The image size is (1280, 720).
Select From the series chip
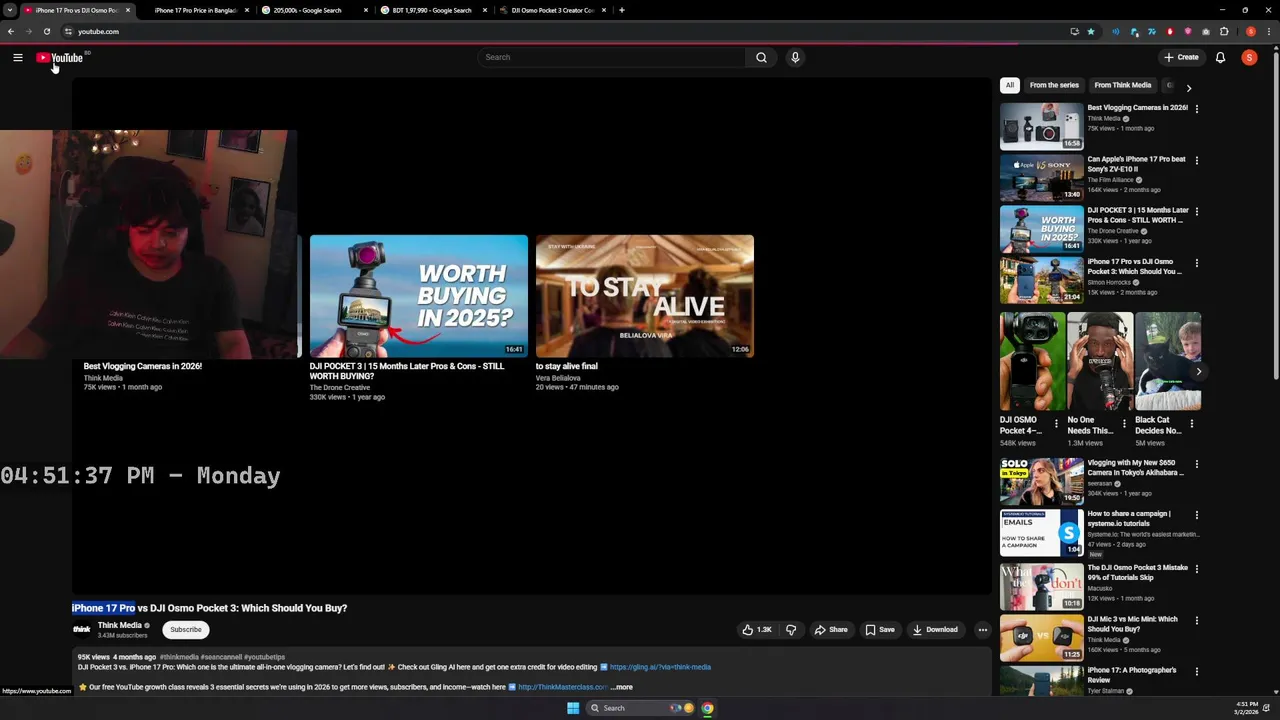1054,85
